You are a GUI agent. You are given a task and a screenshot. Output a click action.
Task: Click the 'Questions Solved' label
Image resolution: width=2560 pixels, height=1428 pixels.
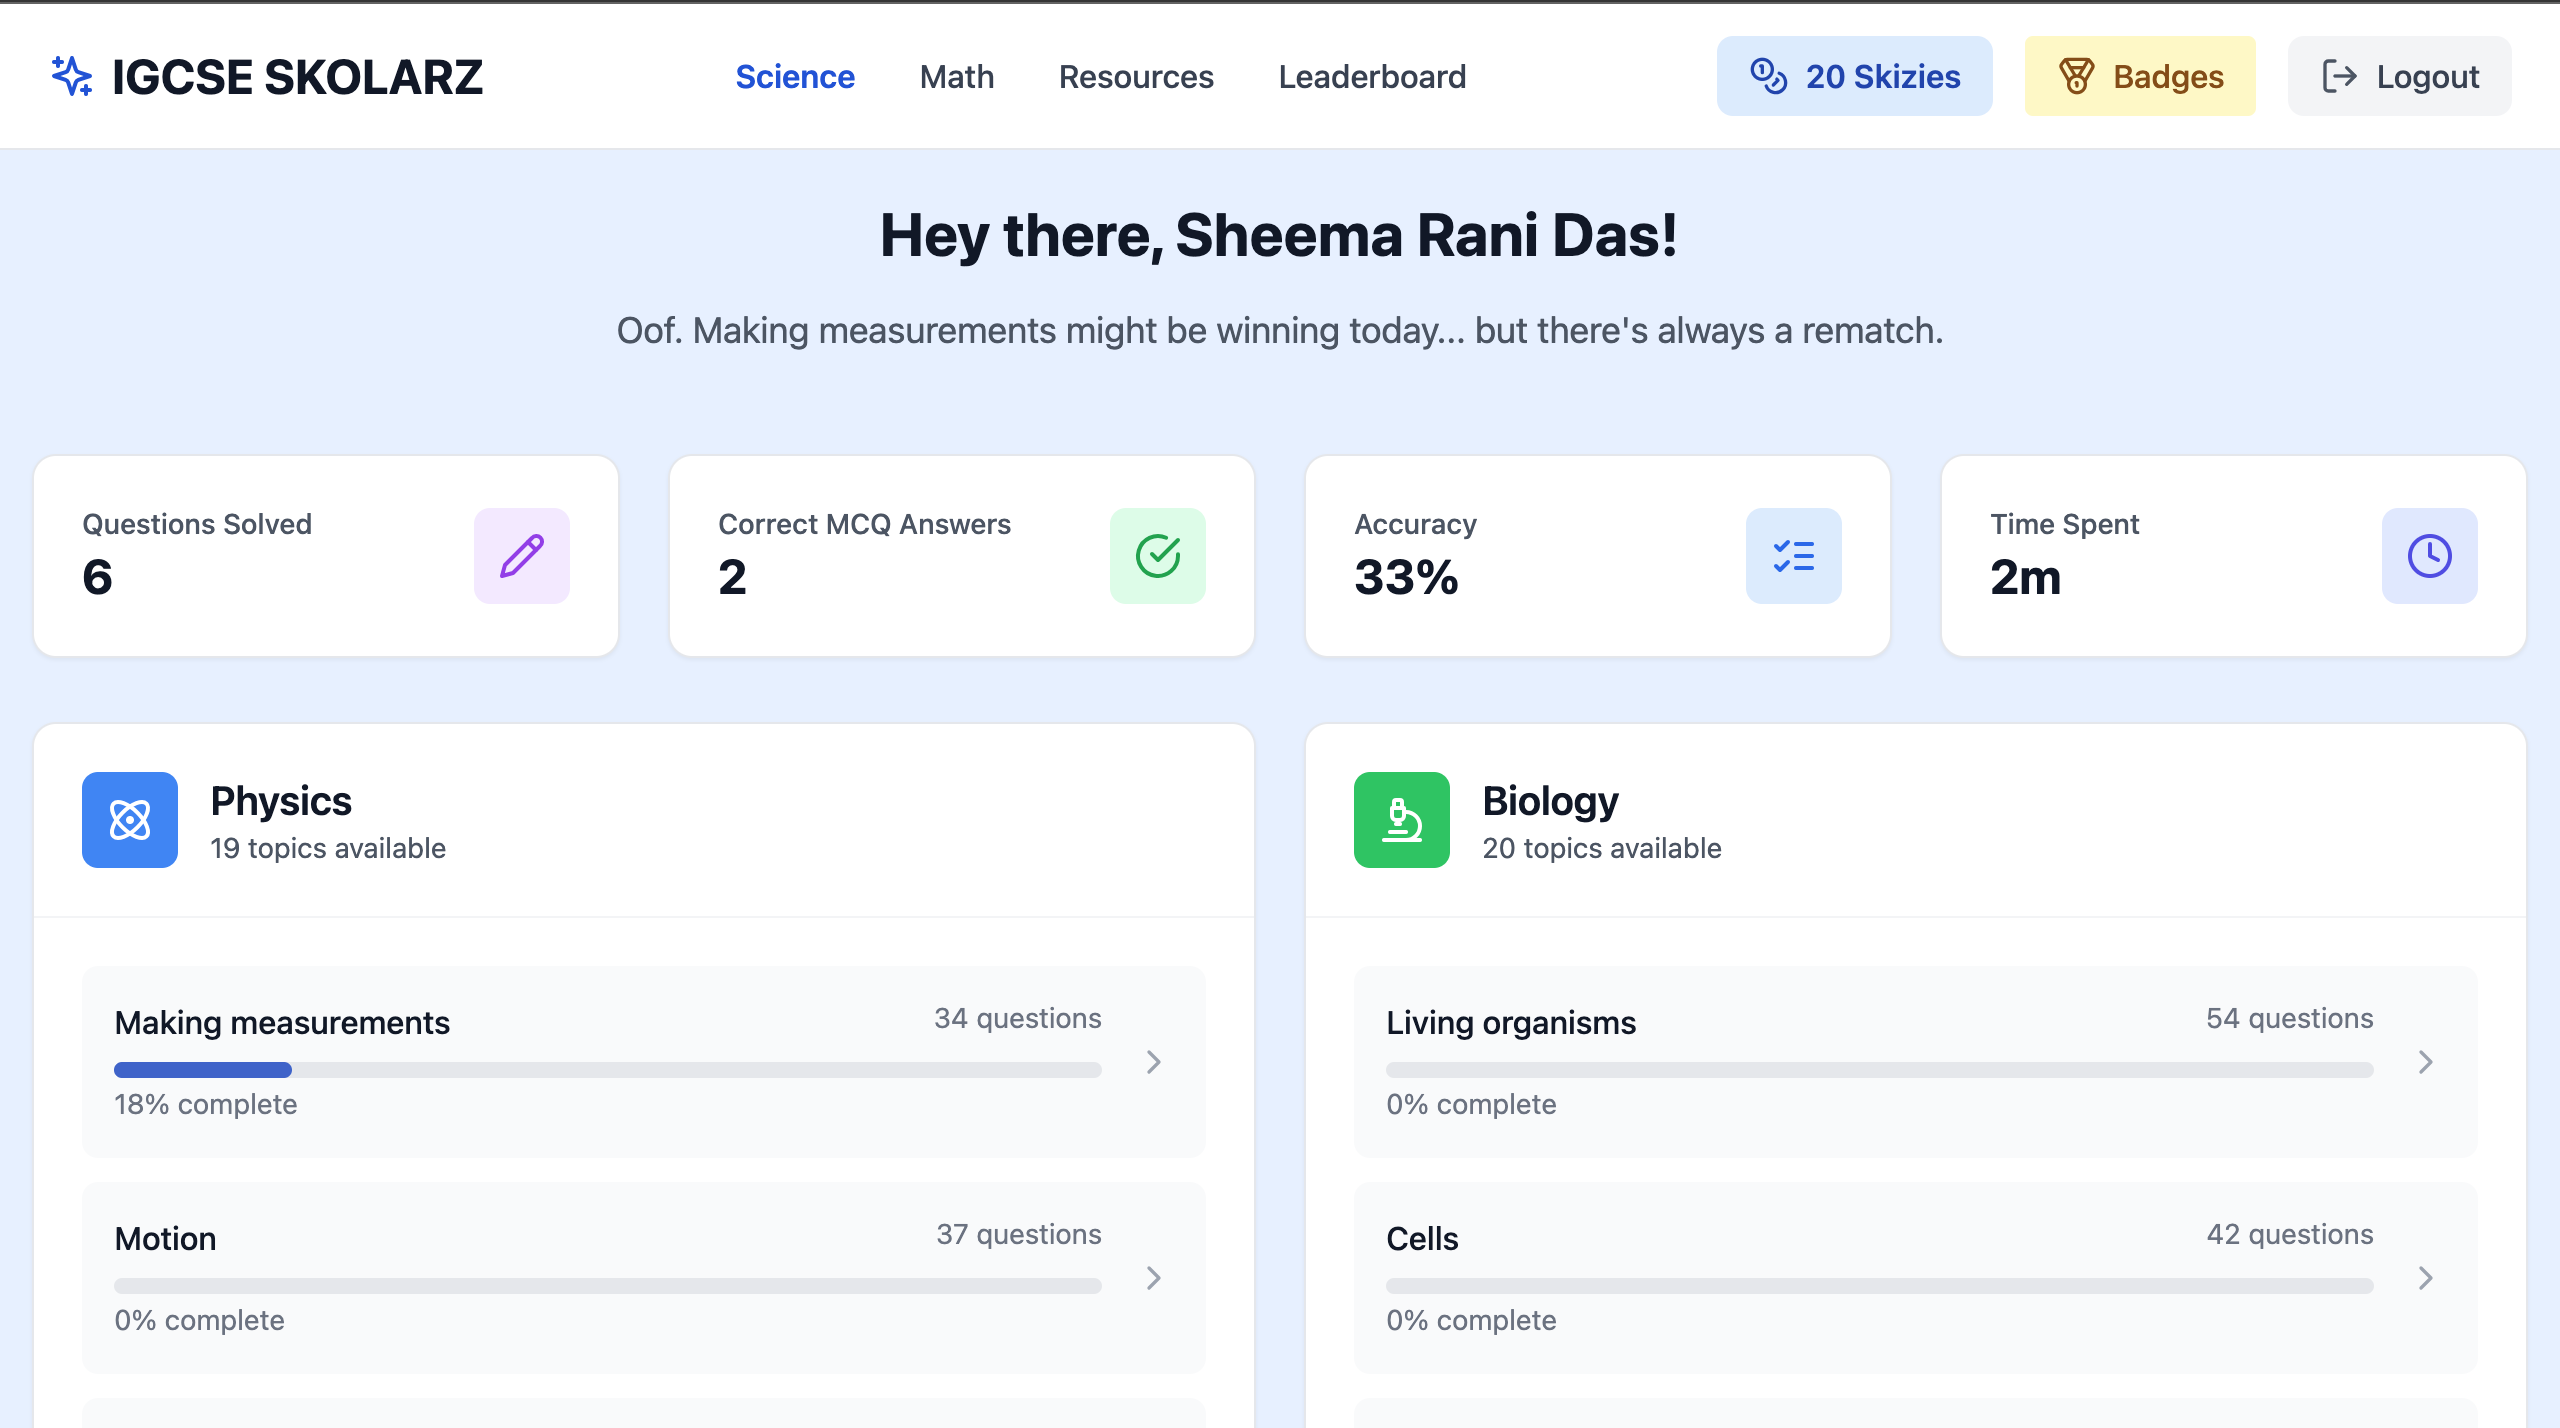(x=197, y=524)
